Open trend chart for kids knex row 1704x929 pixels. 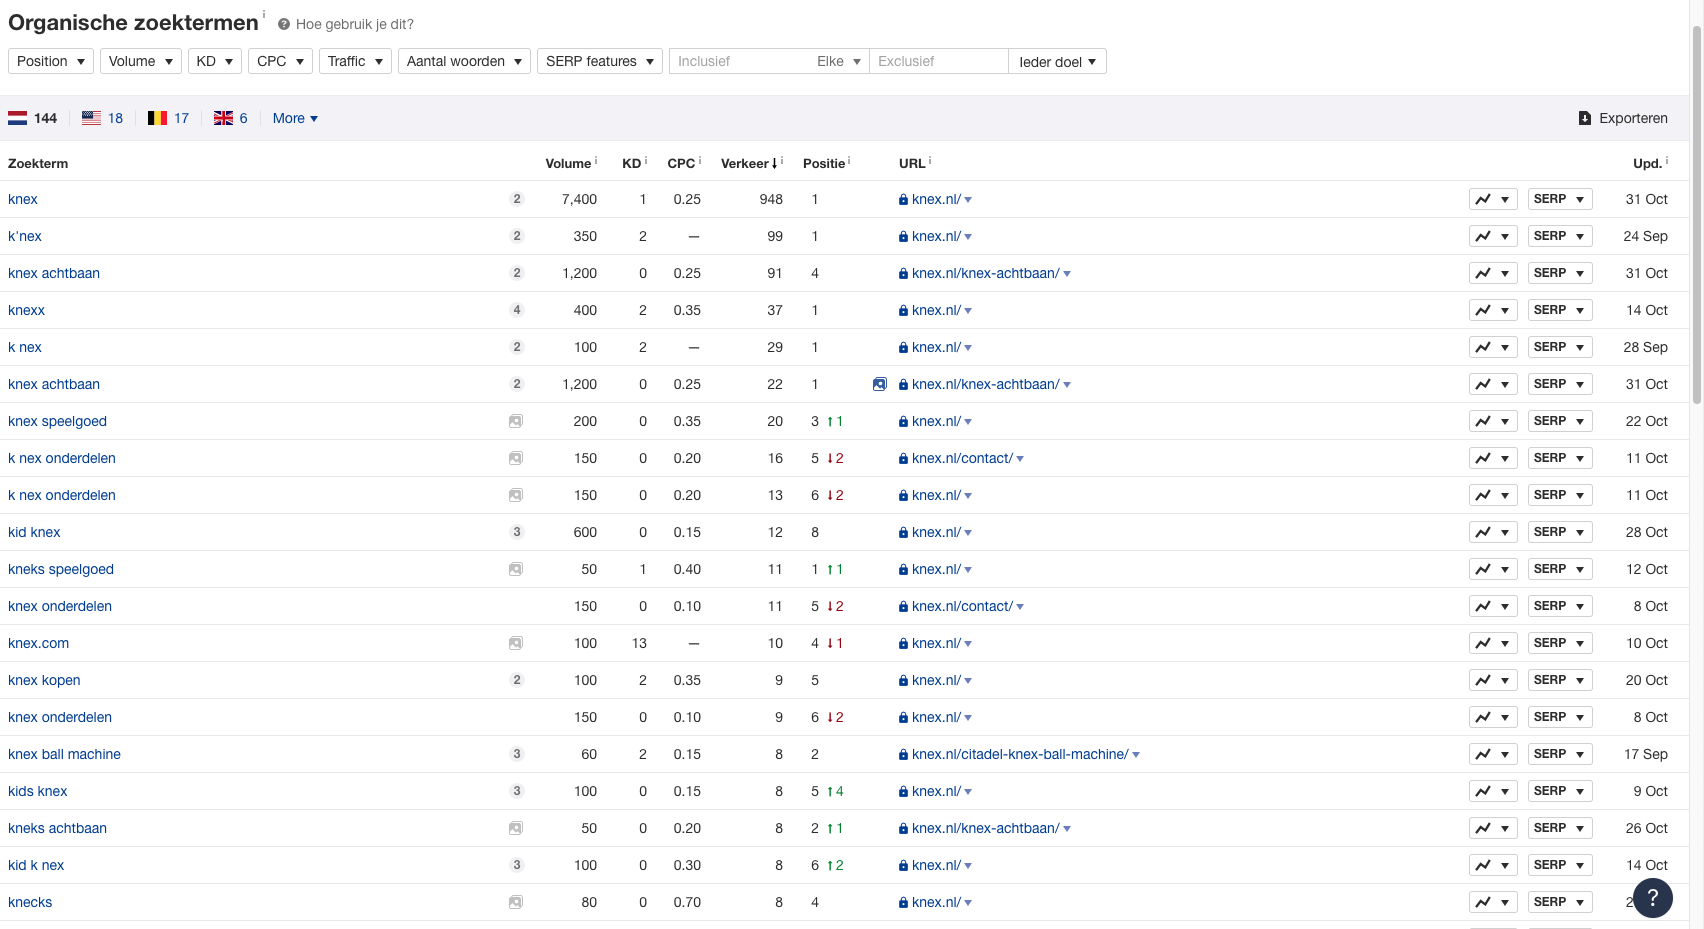tap(1493, 791)
